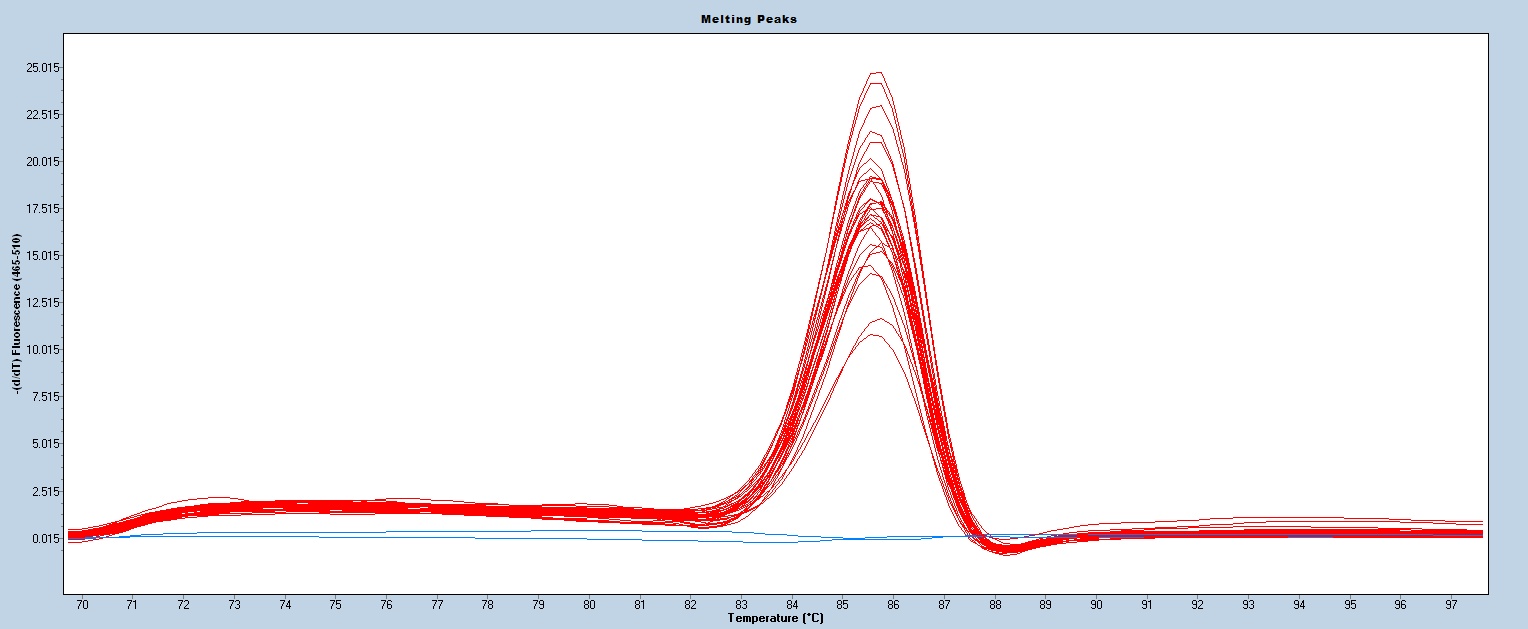Click the red curve bundle near 73°C
This screenshot has height=629, width=1528.
coord(234,508)
